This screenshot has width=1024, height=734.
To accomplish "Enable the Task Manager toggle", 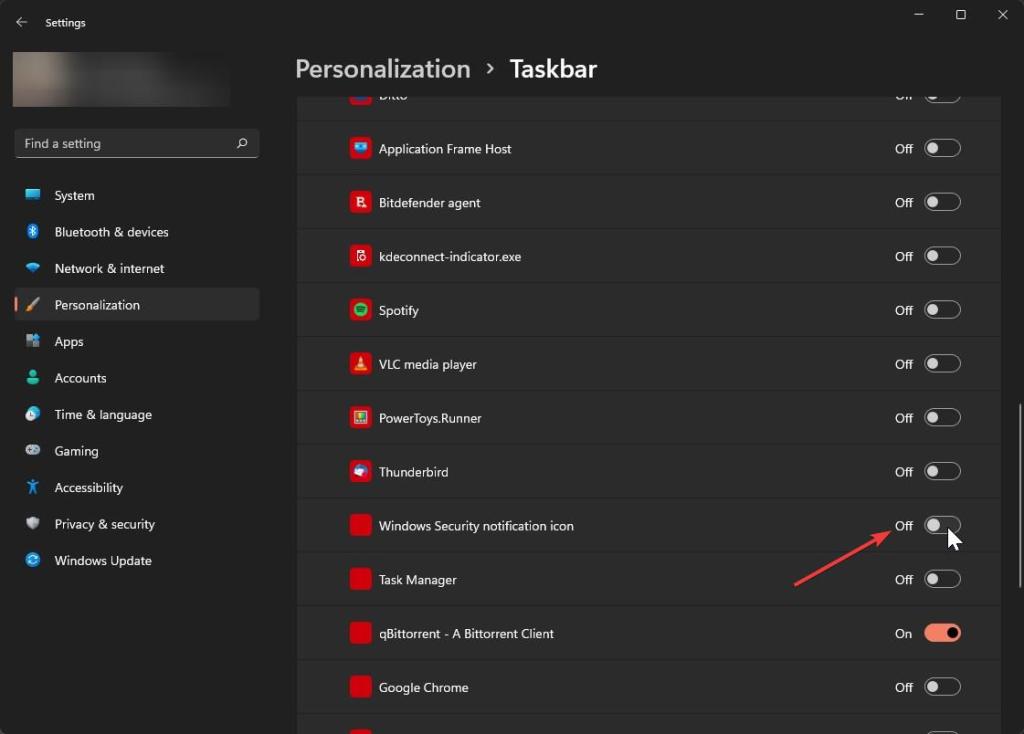I will tap(942, 579).
